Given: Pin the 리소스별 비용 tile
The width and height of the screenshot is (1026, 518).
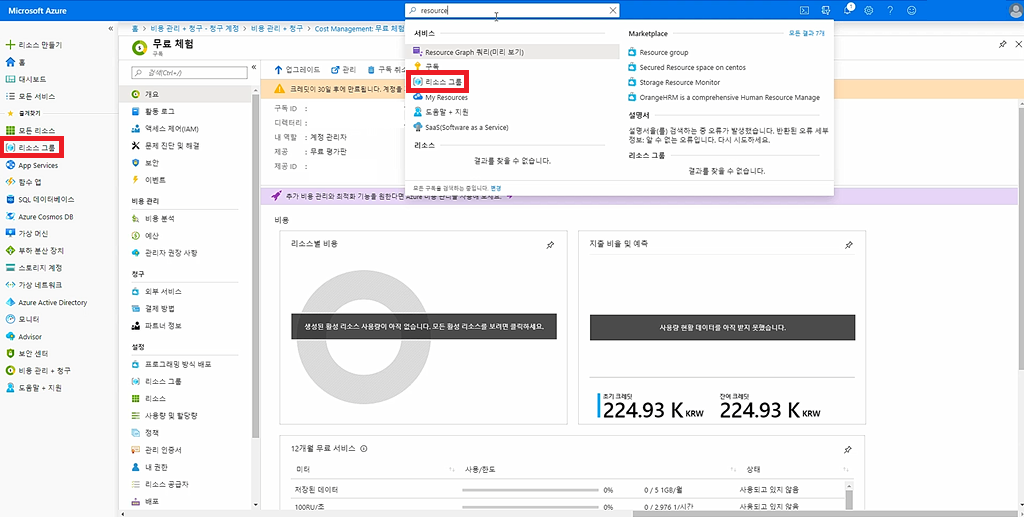Looking at the screenshot, I should point(550,245).
